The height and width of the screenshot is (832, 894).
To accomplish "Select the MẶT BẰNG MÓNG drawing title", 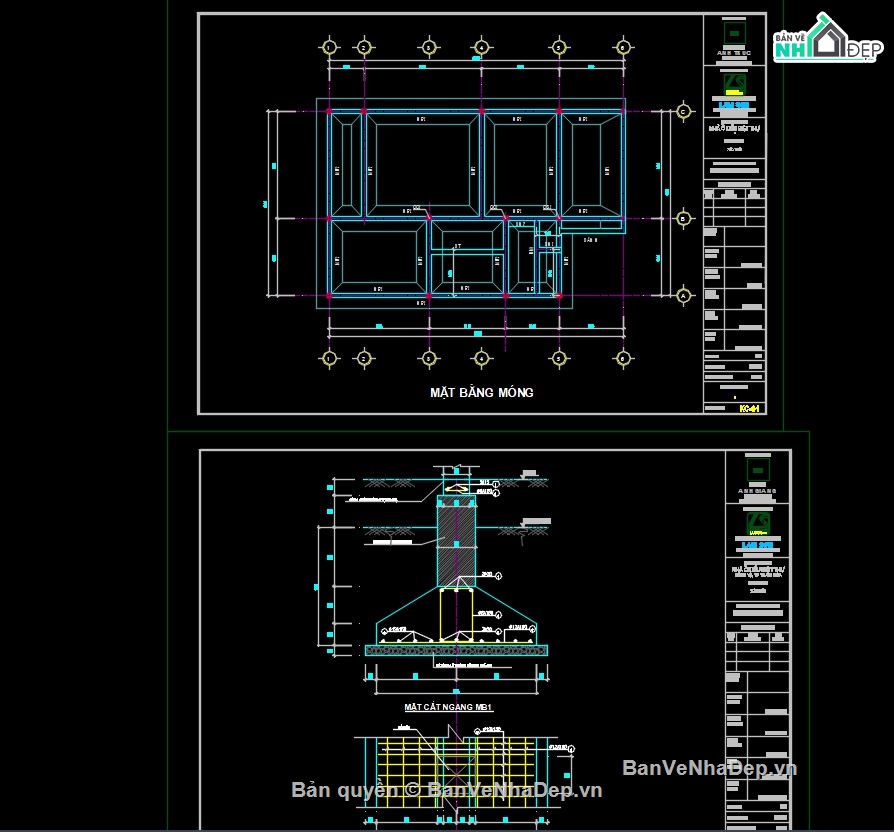I will (x=482, y=392).
